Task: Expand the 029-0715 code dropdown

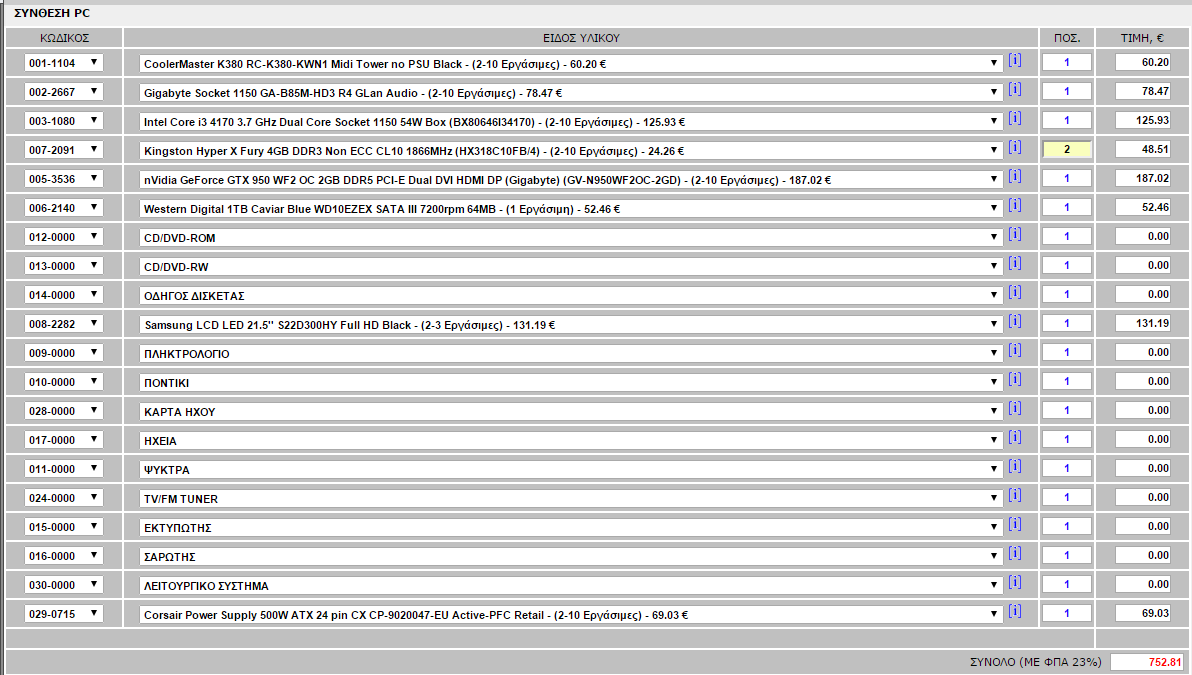Action: 64,613
